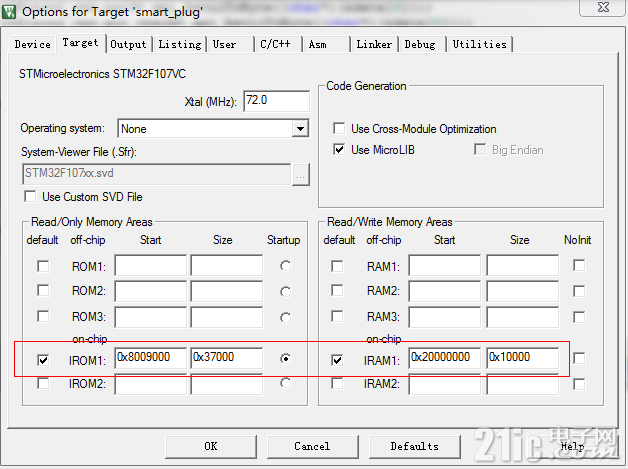Viewport: 628px width, 469px height.
Task: Click the RAM3 Start field
Action: pyautogui.click(x=445, y=317)
